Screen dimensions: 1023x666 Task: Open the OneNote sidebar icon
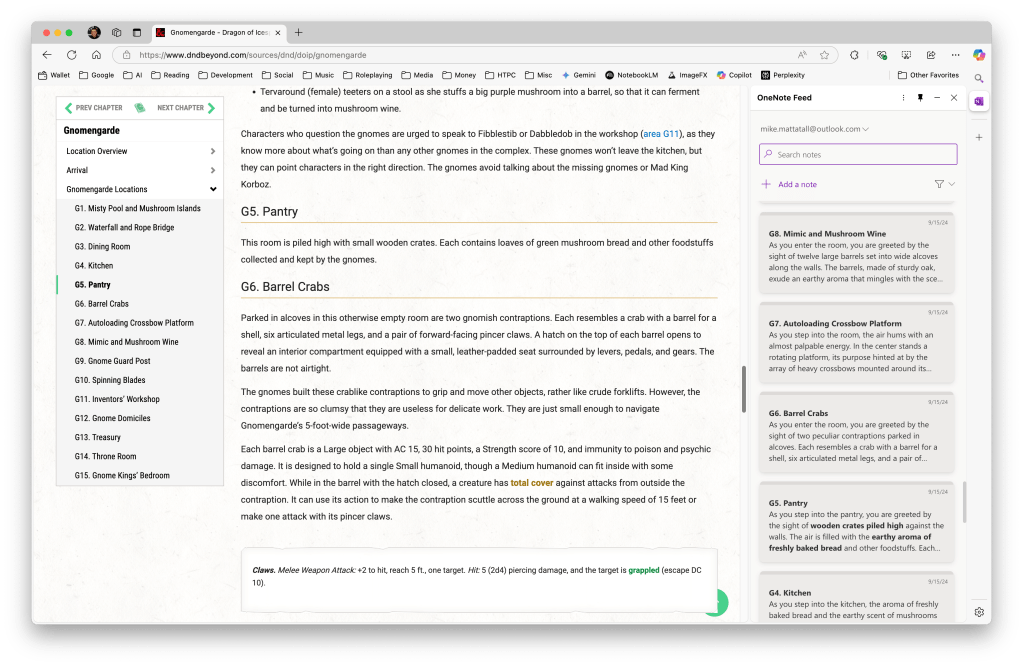coord(979,101)
